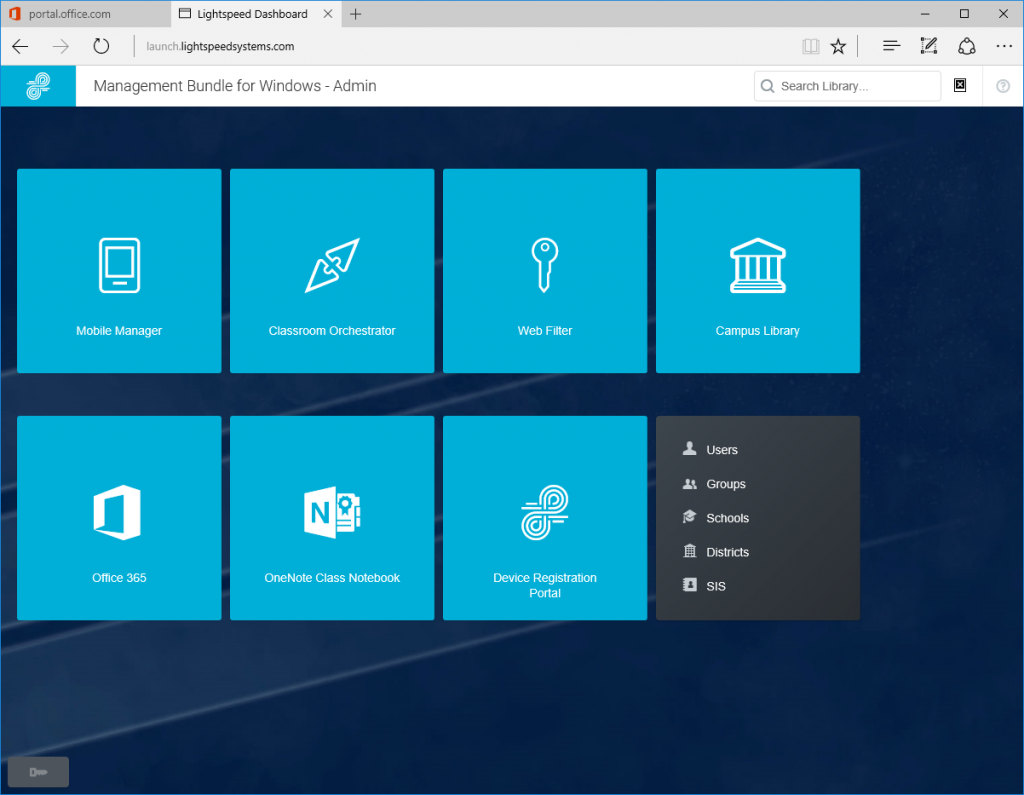Click the browser Share icon
The image size is (1024, 795).
[967, 46]
